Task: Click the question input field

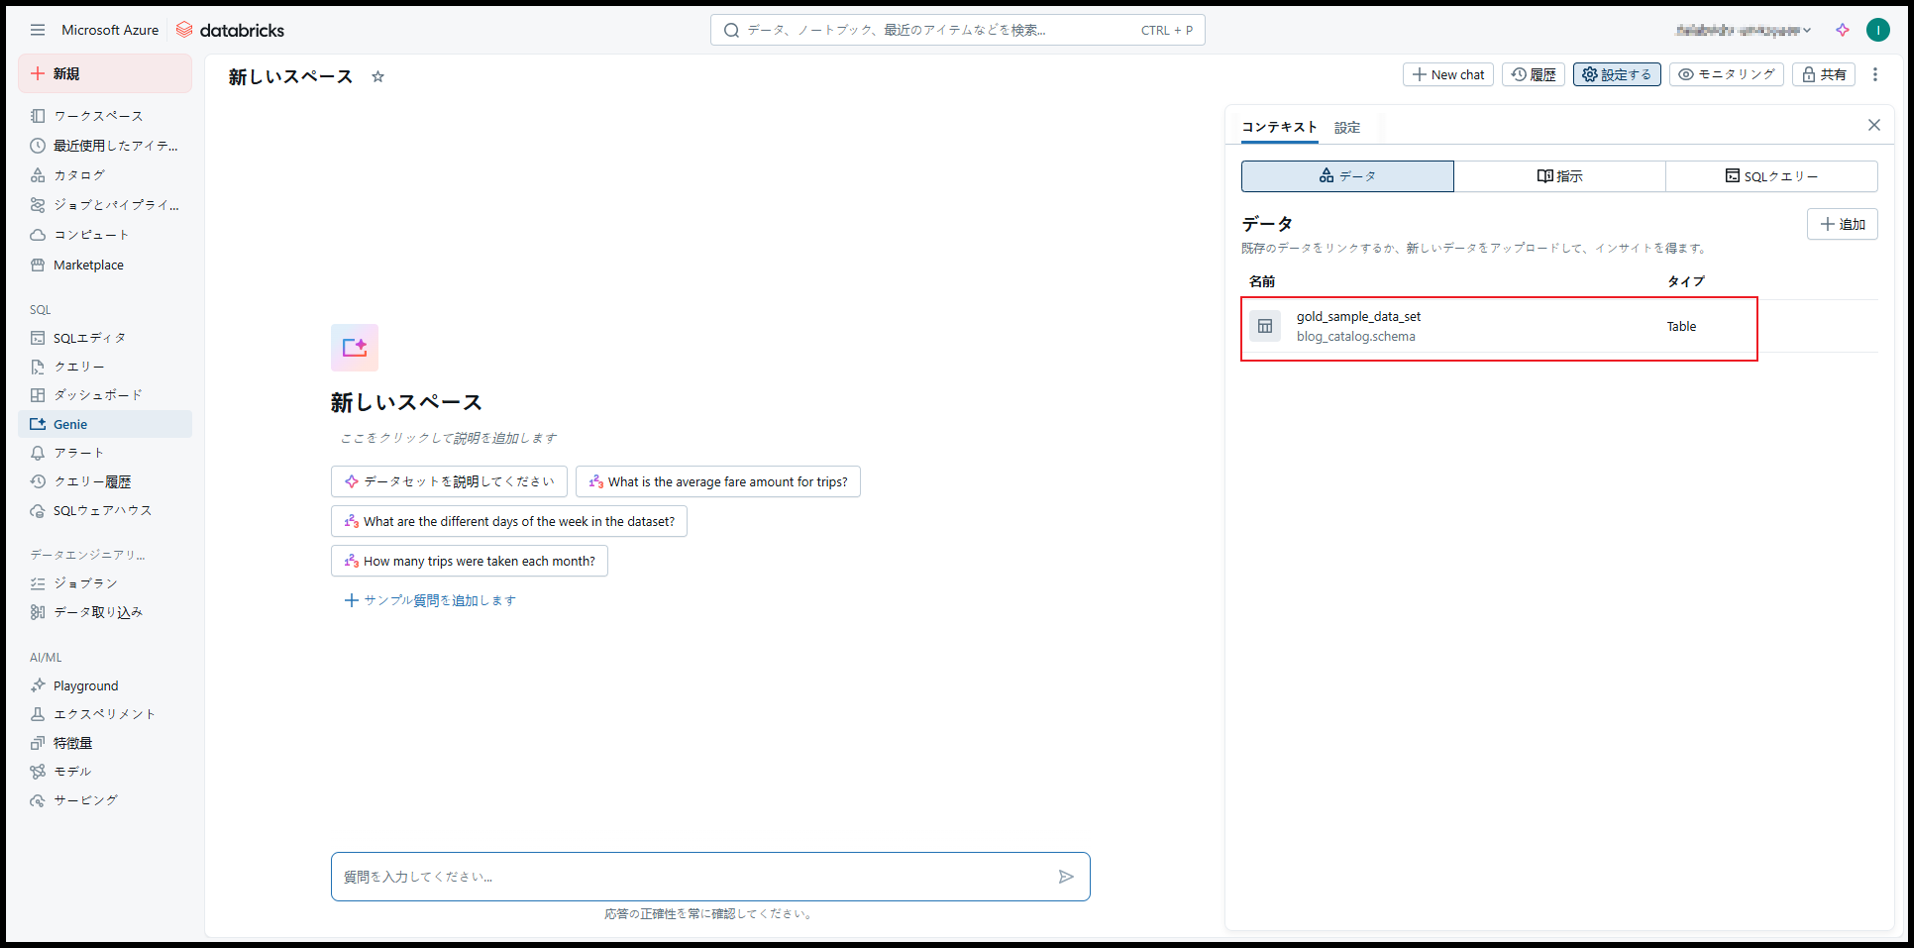Action: (x=690, y=877)
